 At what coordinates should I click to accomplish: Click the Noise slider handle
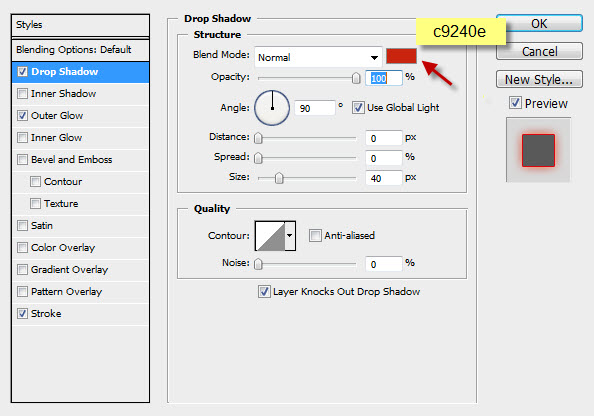point(258,264)
